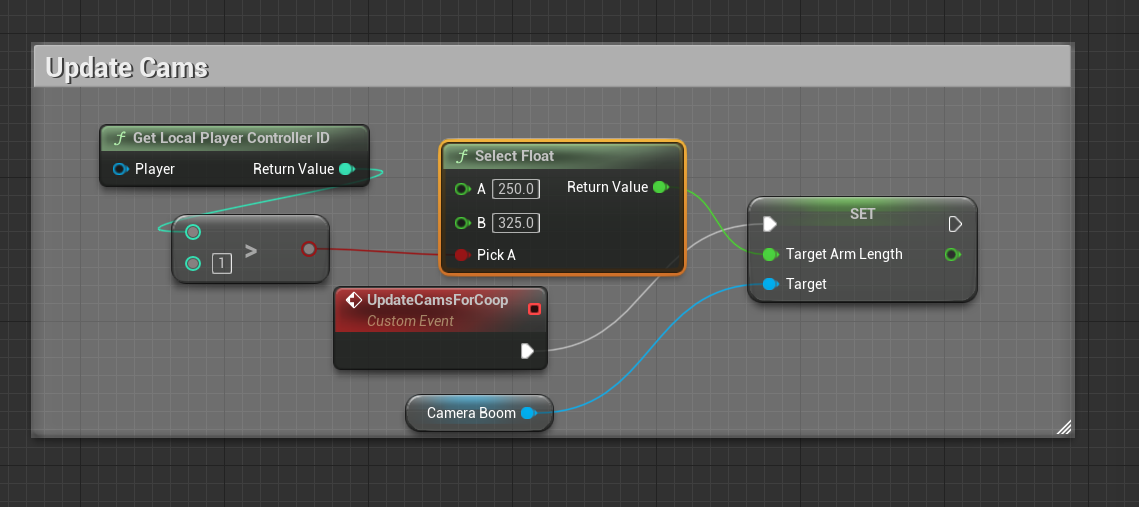Click the Target input pin on SET
1139x507 pixels.
click(771, 284)
